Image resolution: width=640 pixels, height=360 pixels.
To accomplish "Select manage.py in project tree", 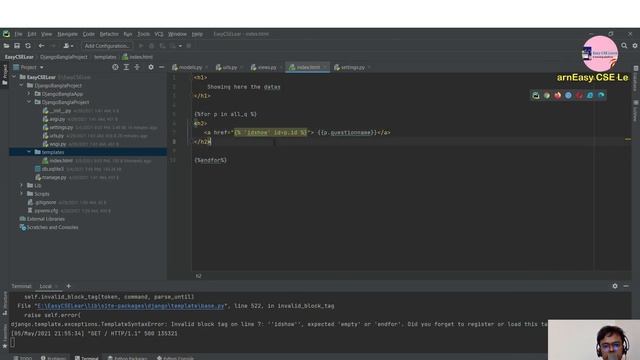I will (54, 178).
